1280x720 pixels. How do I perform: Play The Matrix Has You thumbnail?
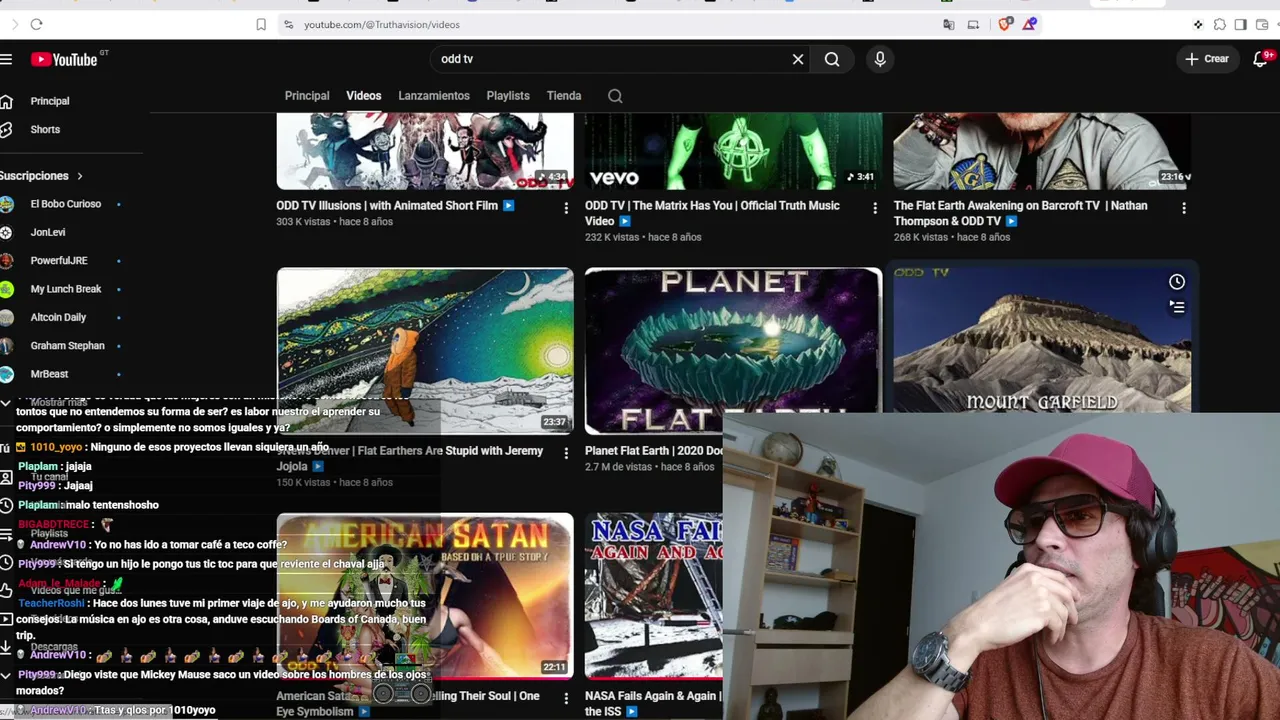[734, 151]
